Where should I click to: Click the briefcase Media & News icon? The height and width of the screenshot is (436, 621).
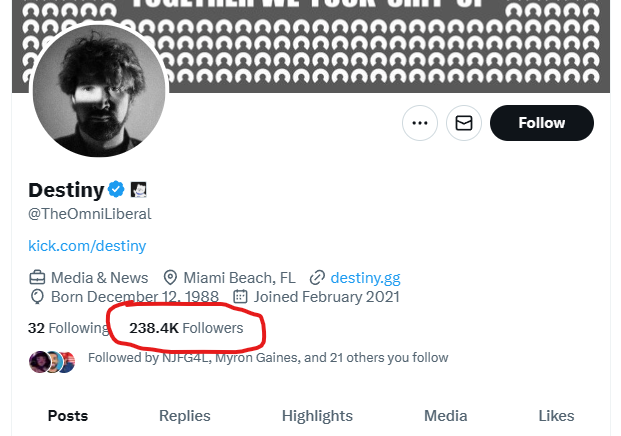[x=37, y=278]
